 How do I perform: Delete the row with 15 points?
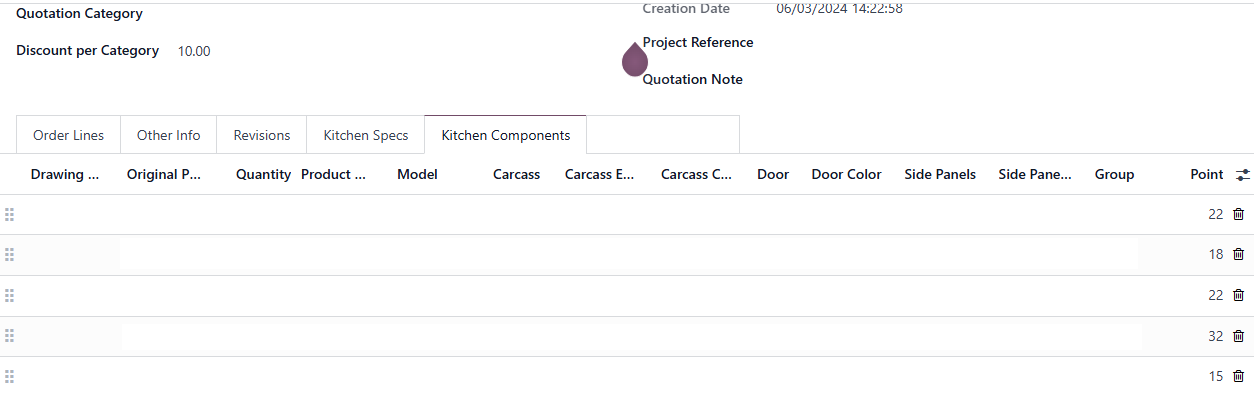pyautogui.click(x=1238, y=377)
